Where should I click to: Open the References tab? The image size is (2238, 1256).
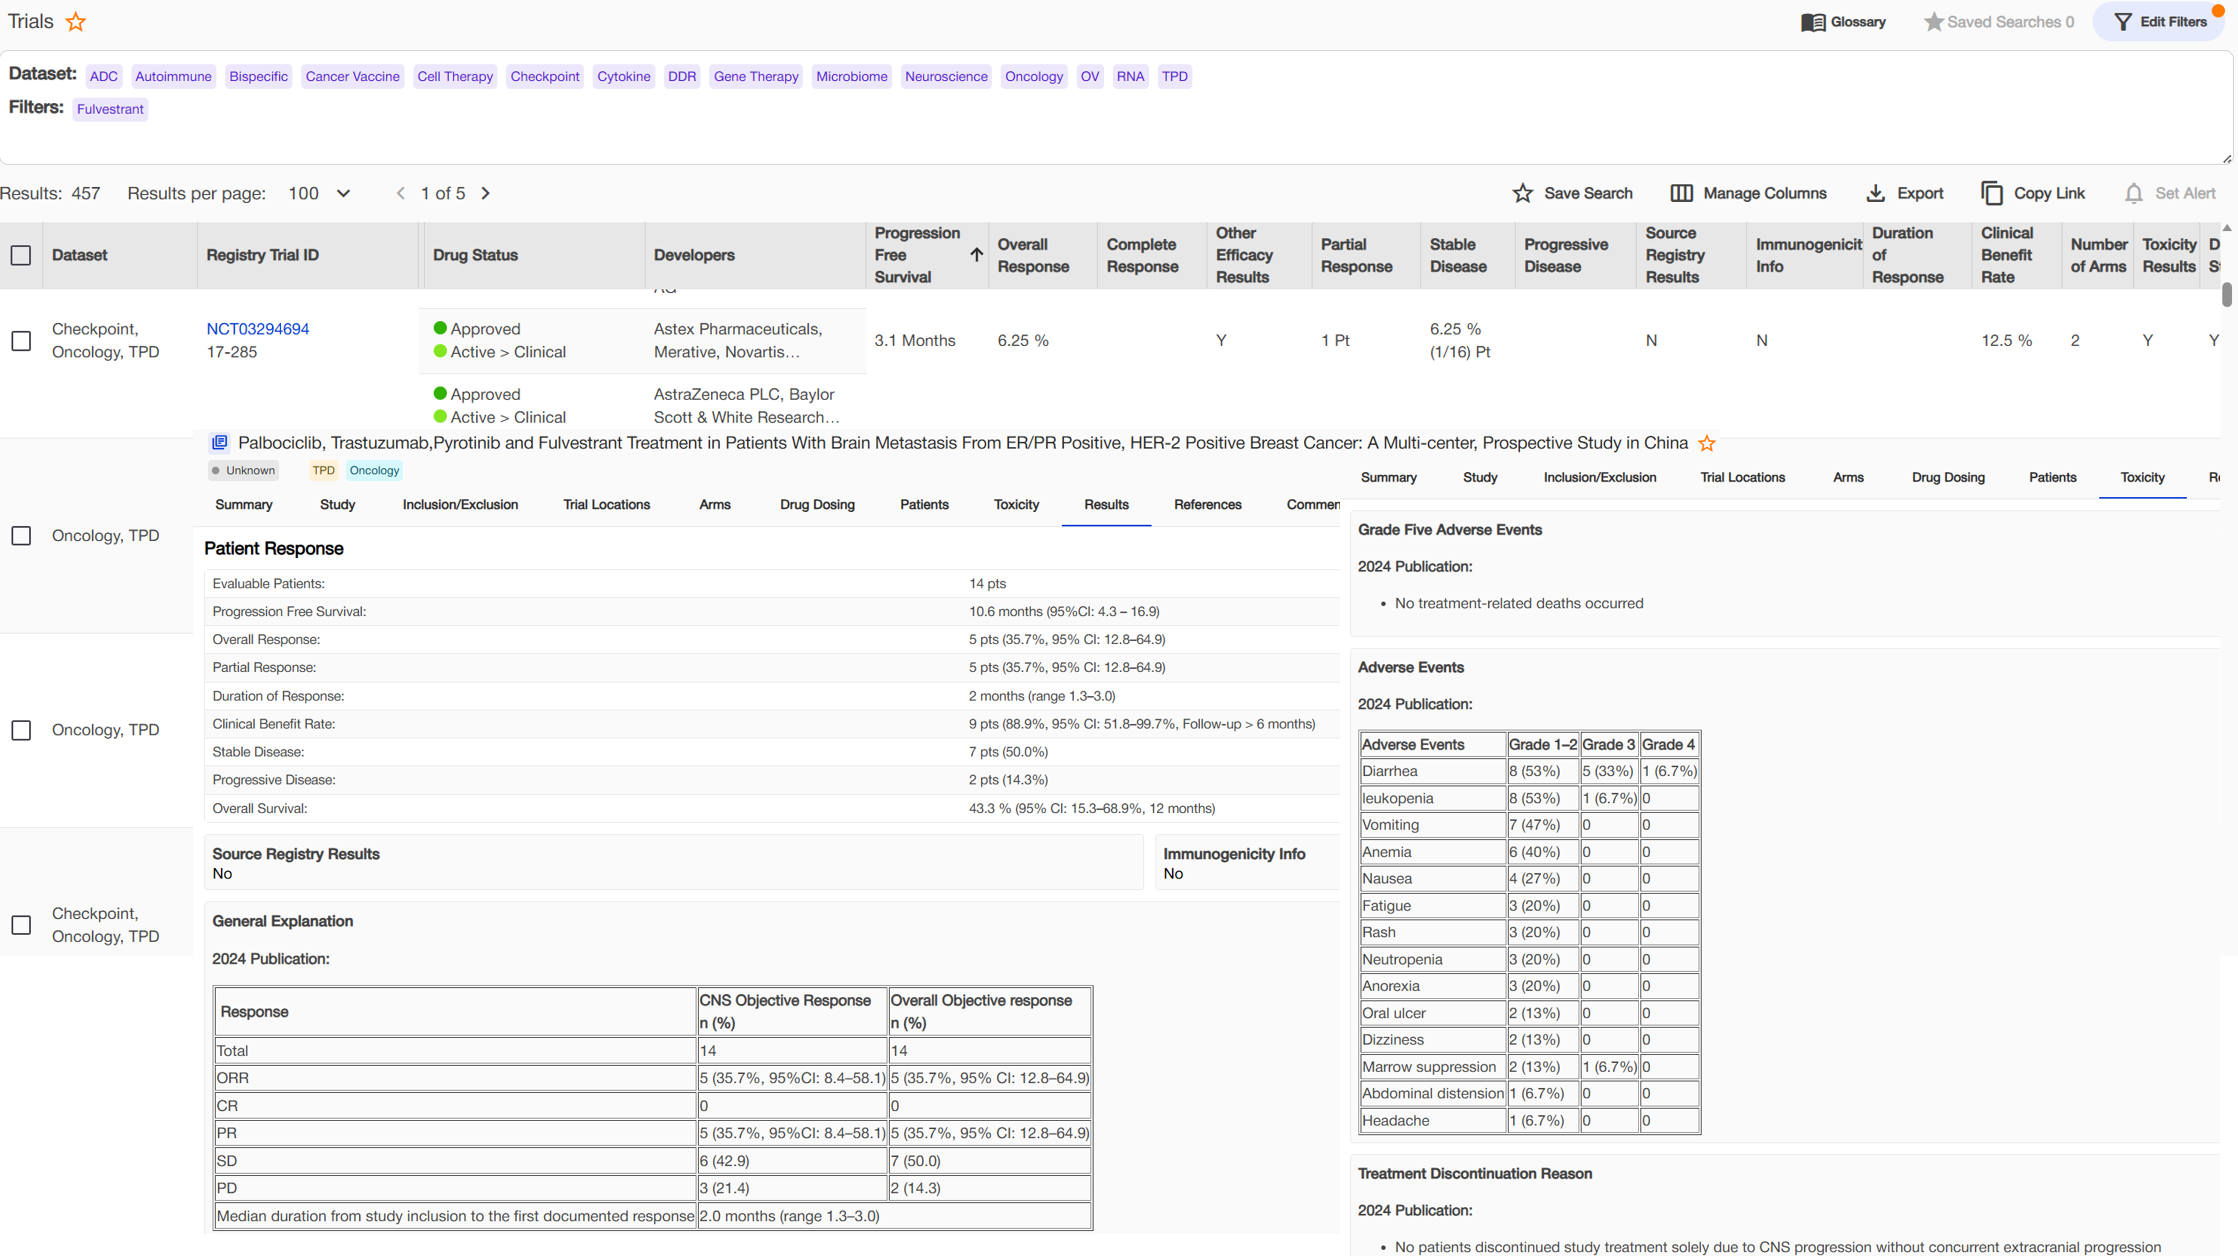(x=1207, y=505)
